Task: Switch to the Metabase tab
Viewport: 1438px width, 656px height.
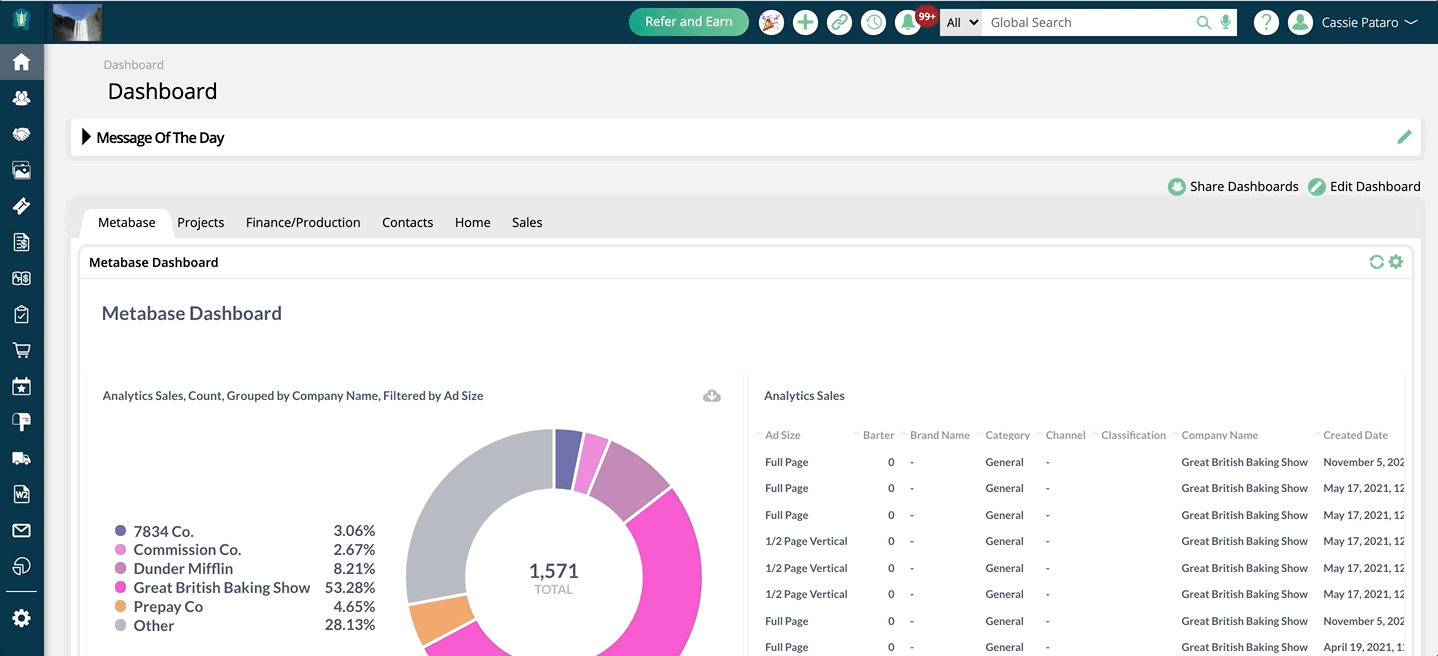Action: (x=127, y=222)
